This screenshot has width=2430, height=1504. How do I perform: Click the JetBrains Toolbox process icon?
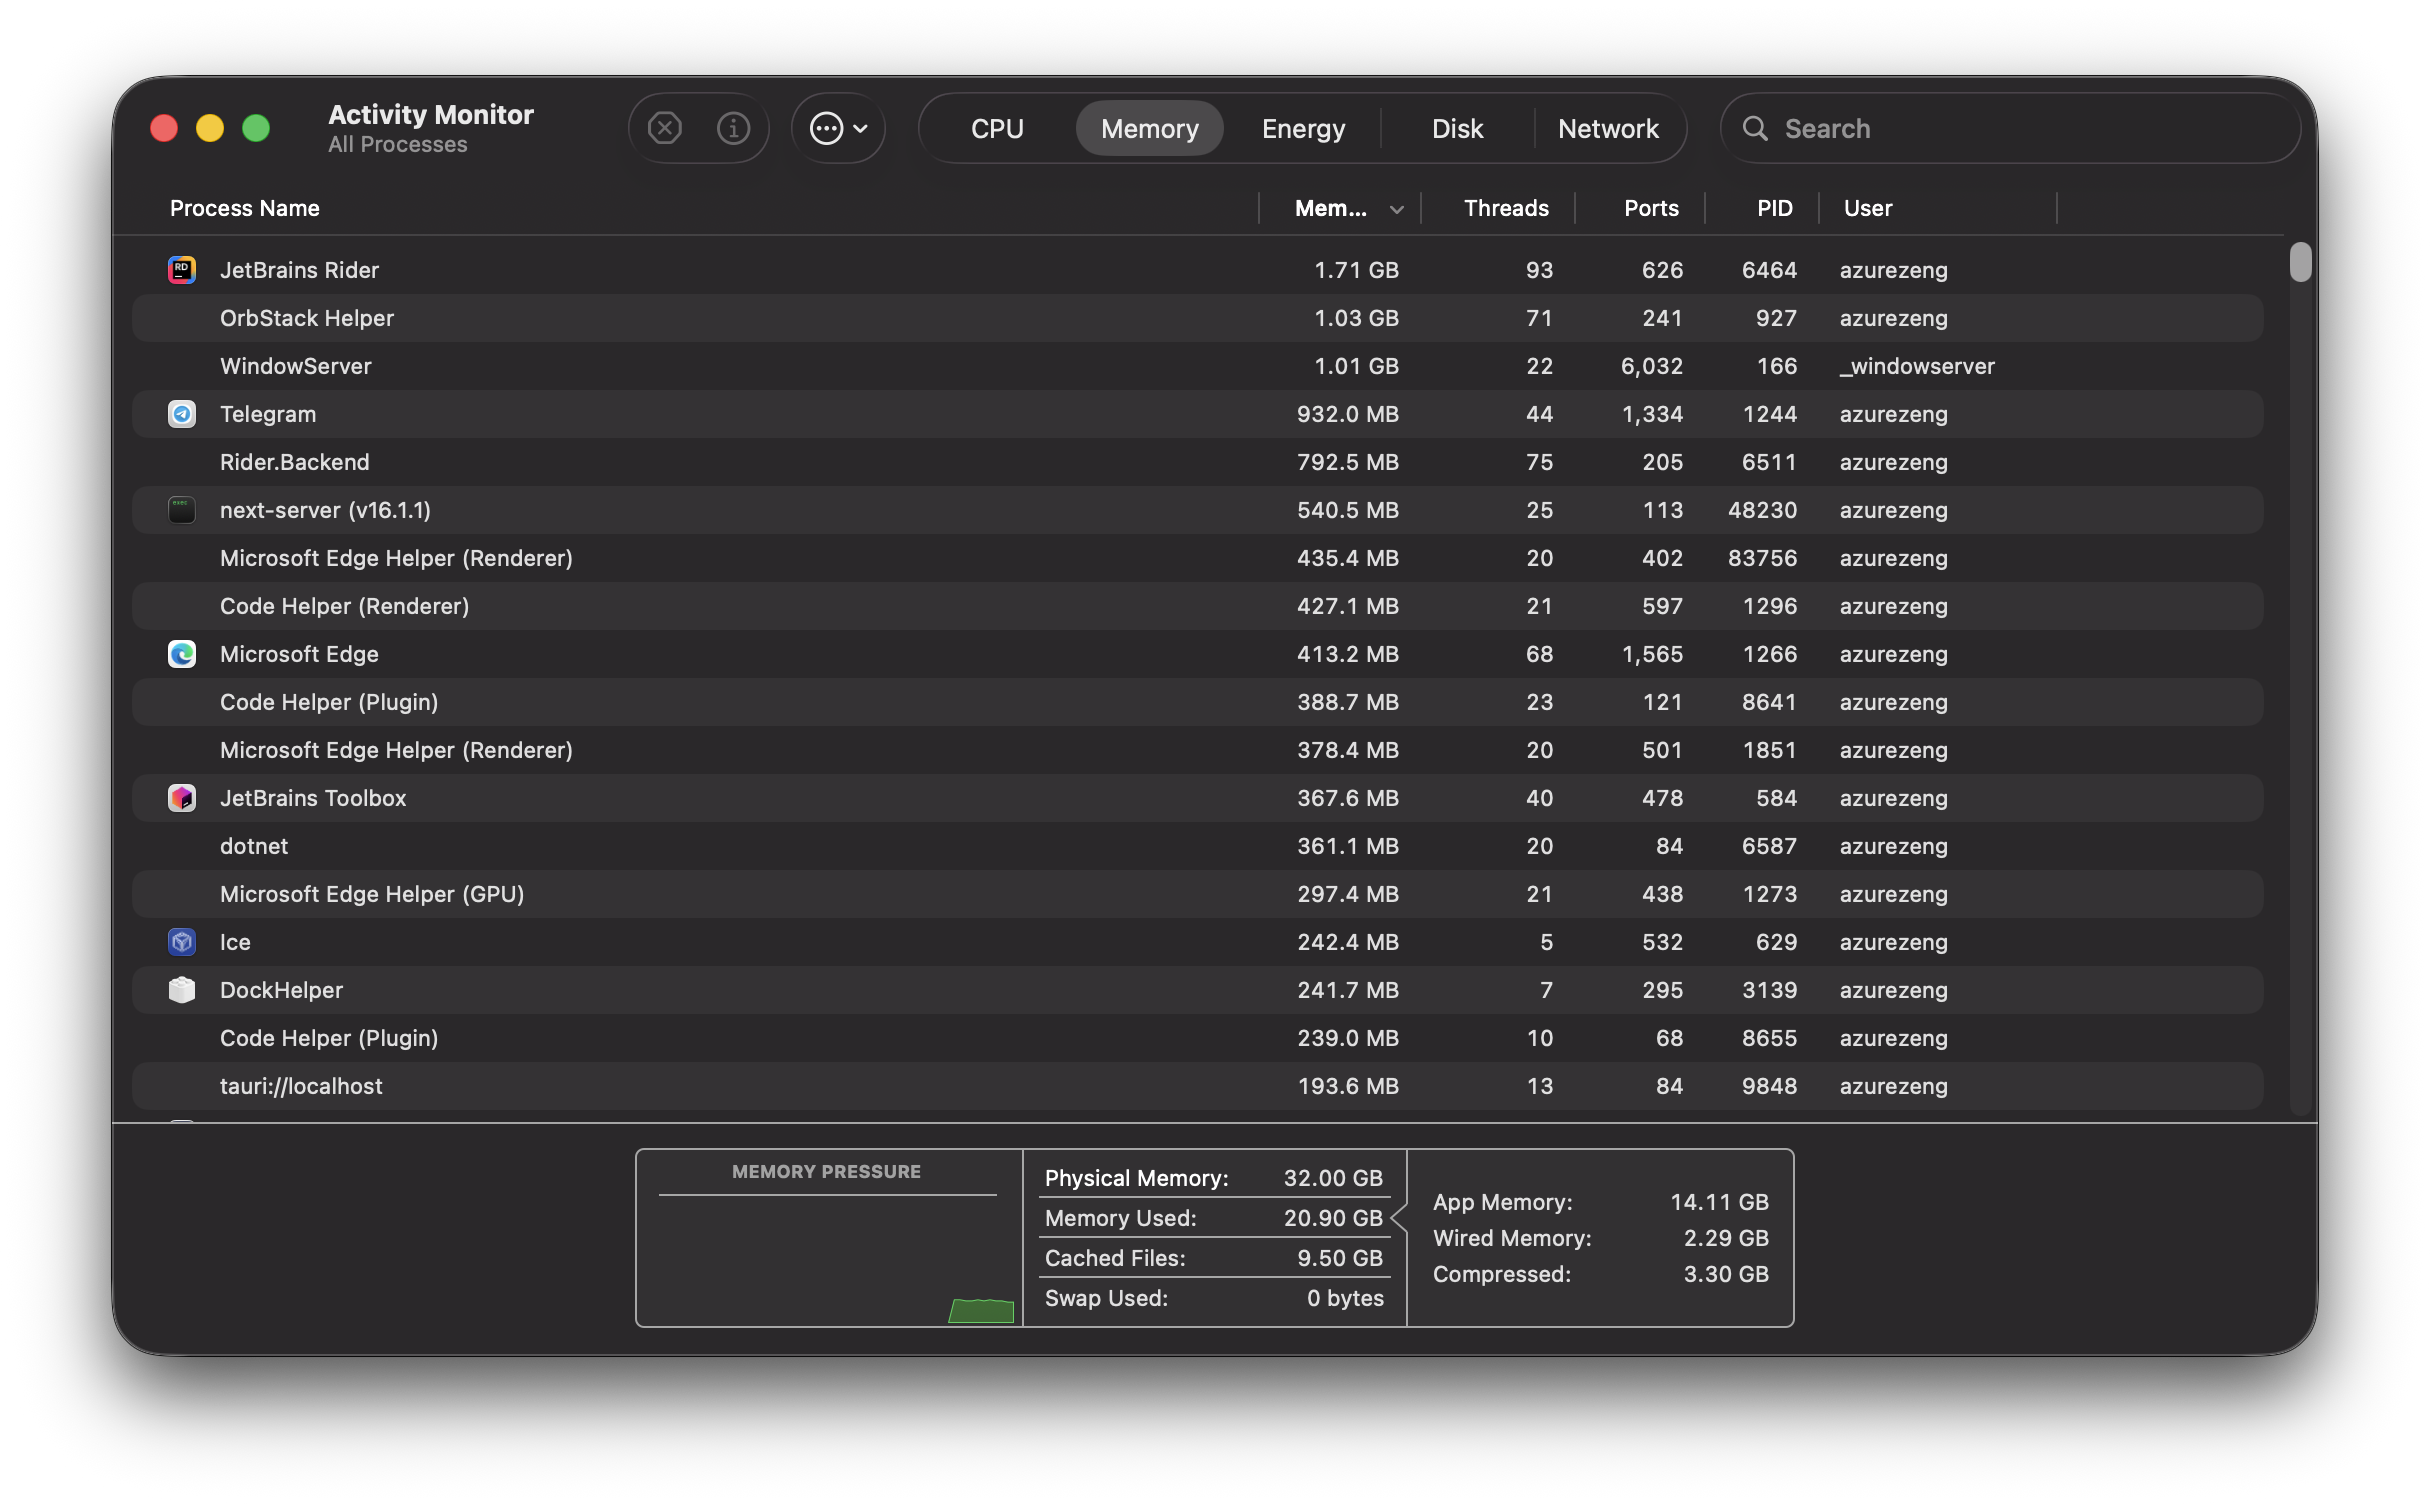pyautogui.click(x=181, y=798)
